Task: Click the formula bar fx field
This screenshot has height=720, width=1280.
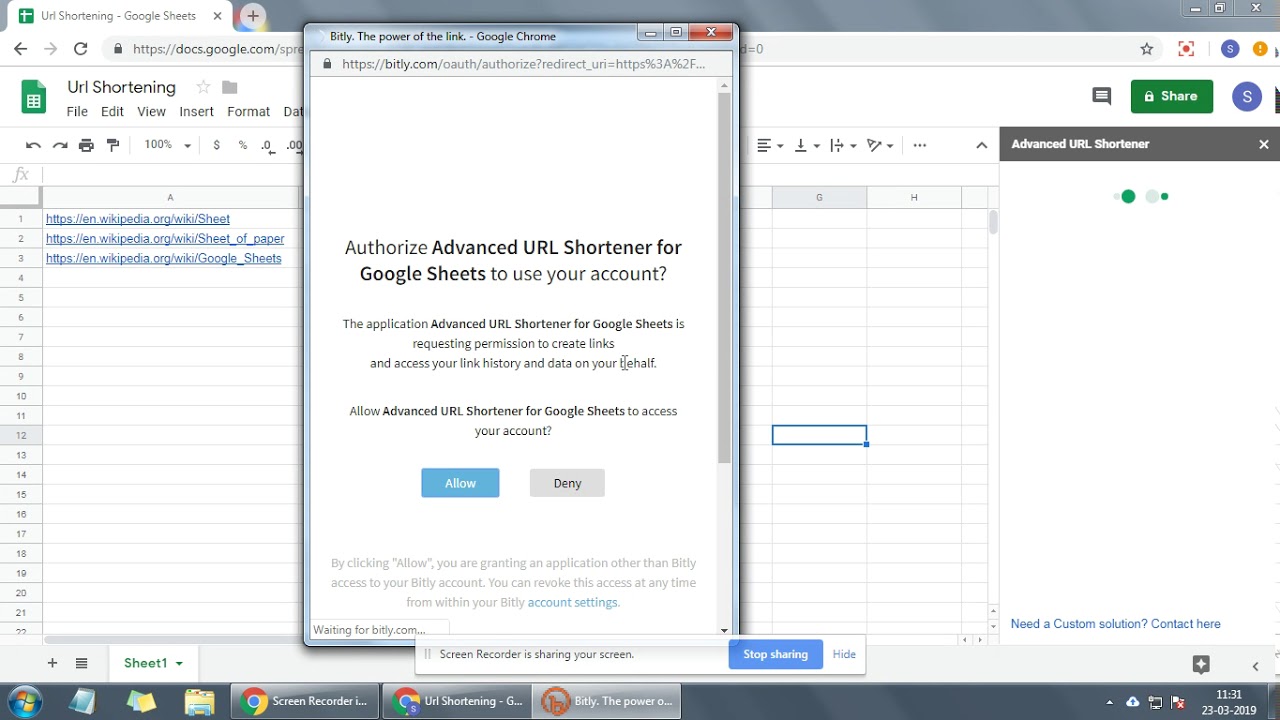Action: click(520, 175)
